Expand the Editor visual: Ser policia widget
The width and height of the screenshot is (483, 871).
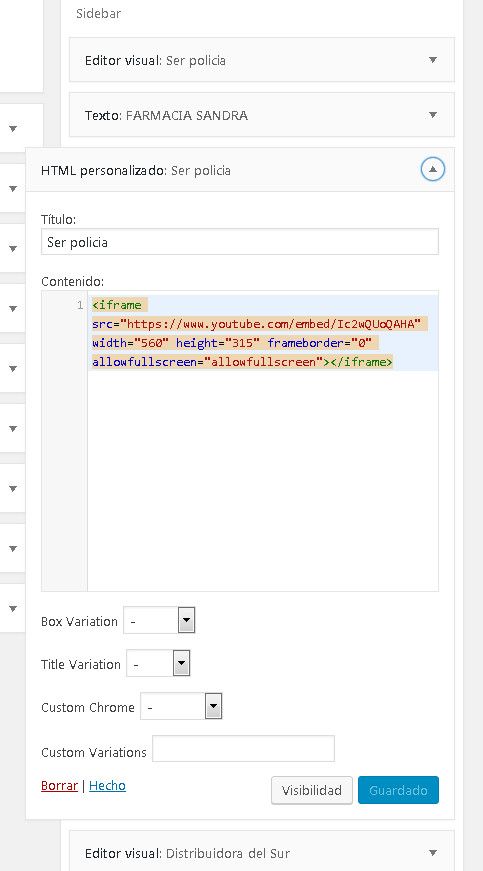433,60
